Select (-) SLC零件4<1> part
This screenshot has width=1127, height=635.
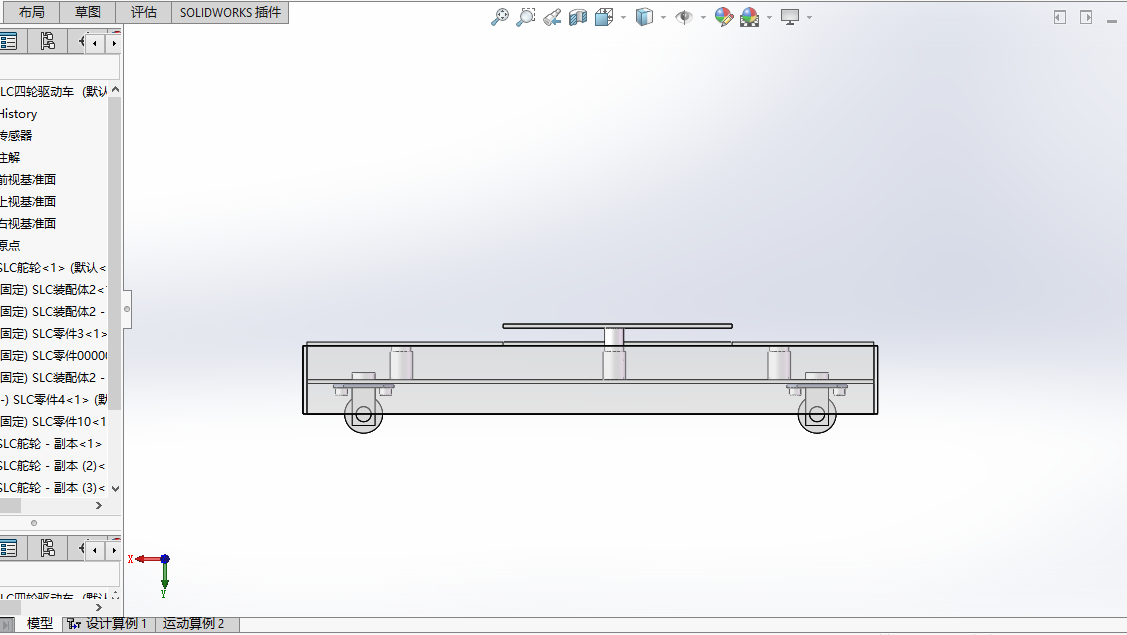pos(54,399)
